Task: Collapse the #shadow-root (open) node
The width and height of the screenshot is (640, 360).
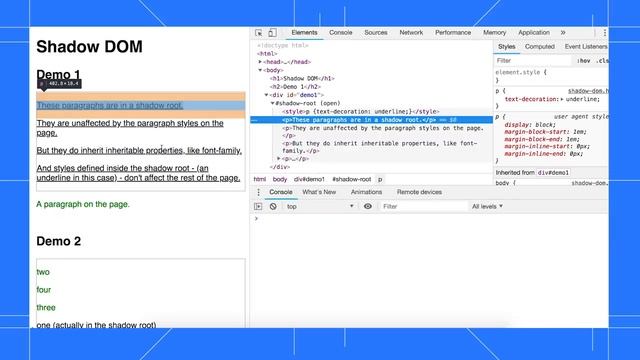Action: click(273, 103)
